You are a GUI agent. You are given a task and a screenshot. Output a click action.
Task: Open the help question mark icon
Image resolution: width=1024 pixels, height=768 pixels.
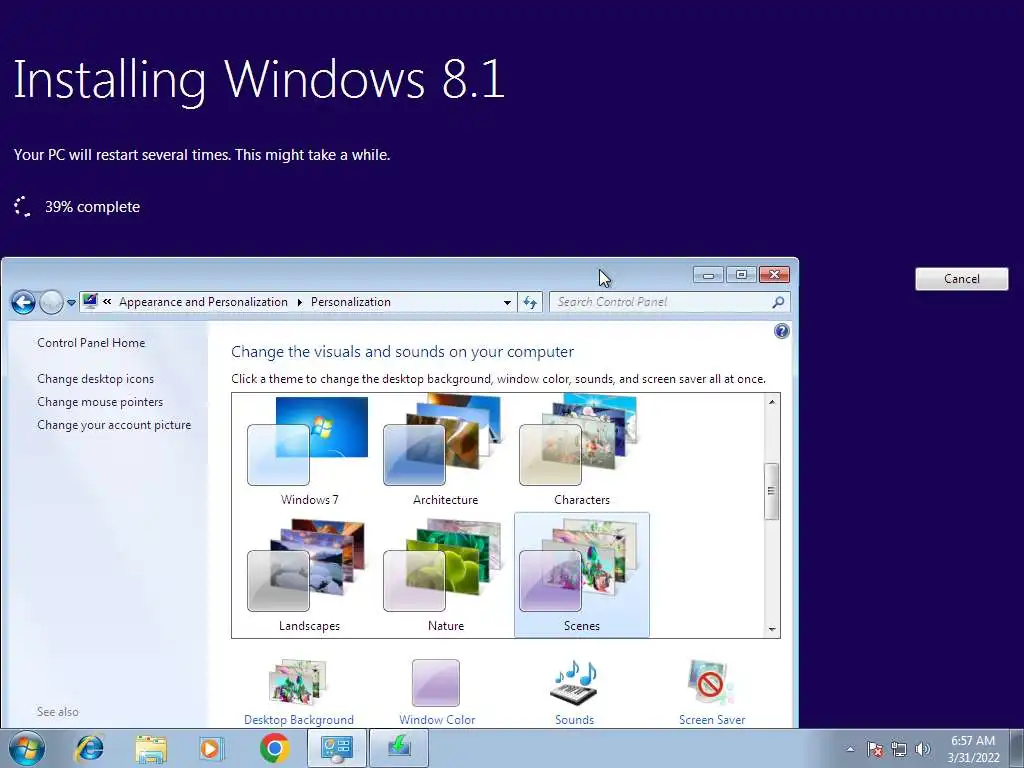(781, 331)
